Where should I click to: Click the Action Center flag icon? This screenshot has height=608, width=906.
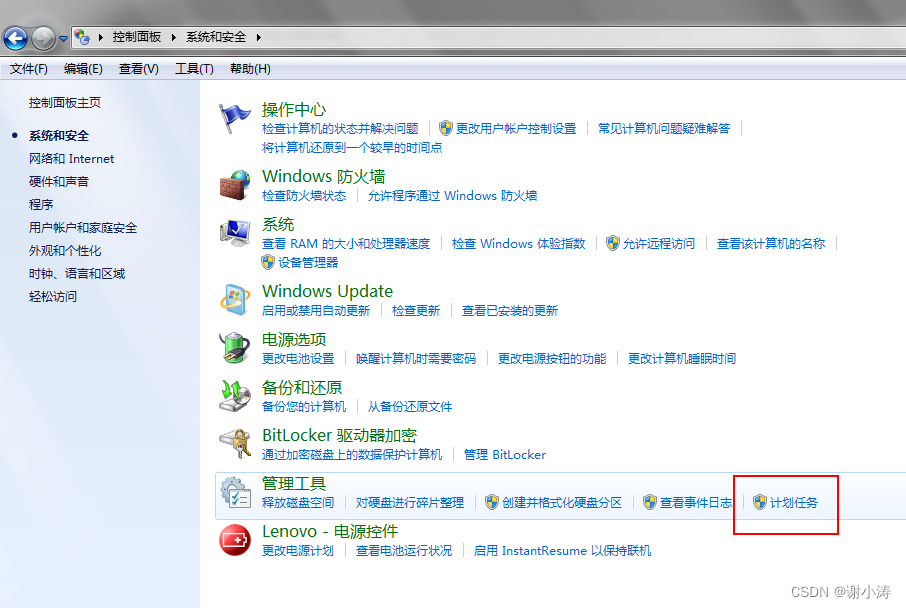tap(235, 118)
